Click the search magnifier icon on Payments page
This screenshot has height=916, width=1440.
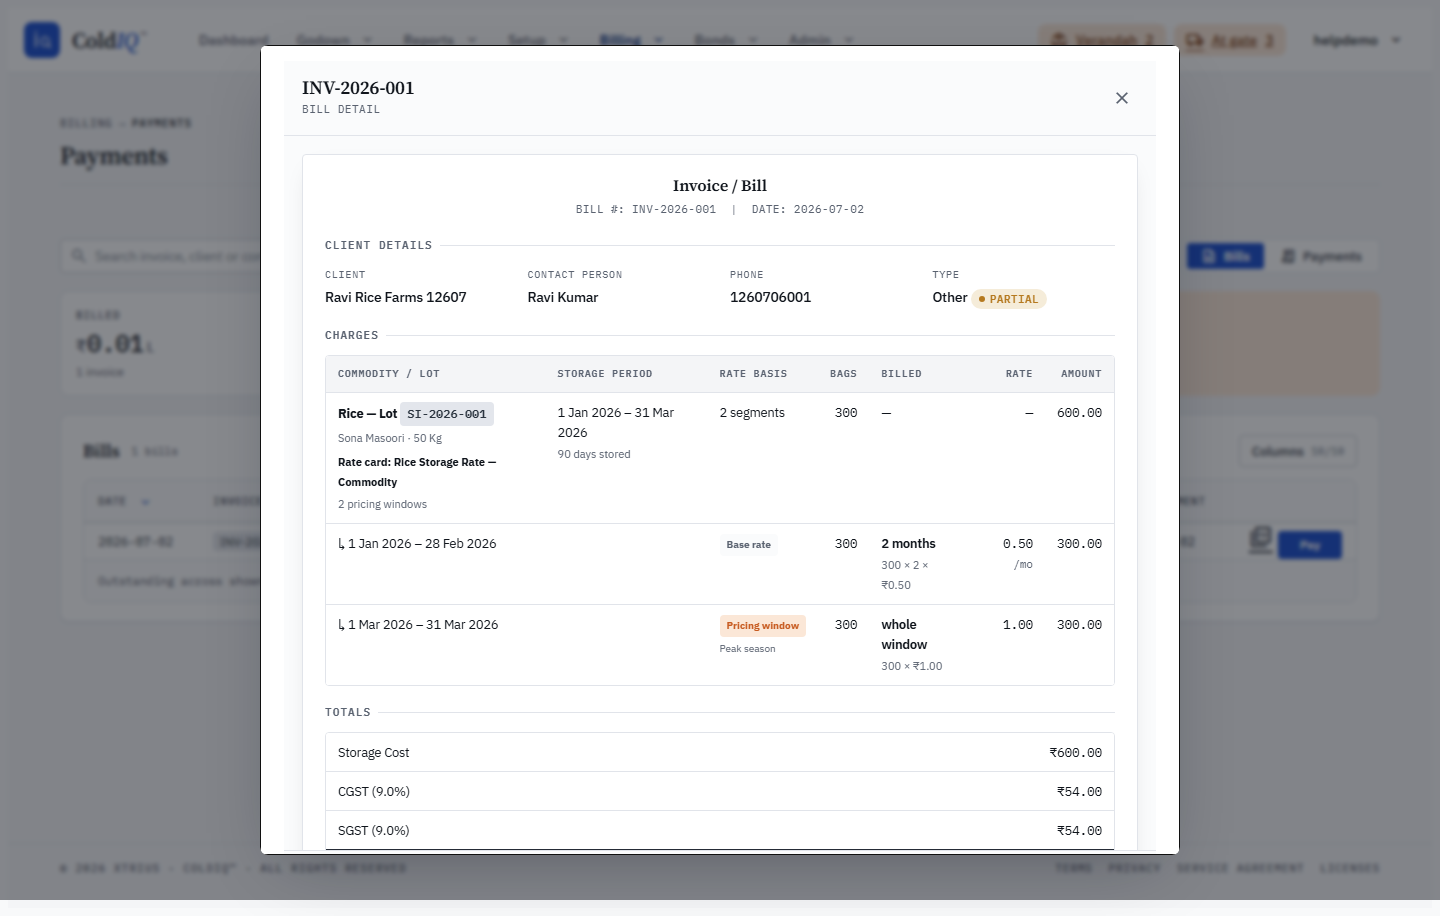coord(78,257)
